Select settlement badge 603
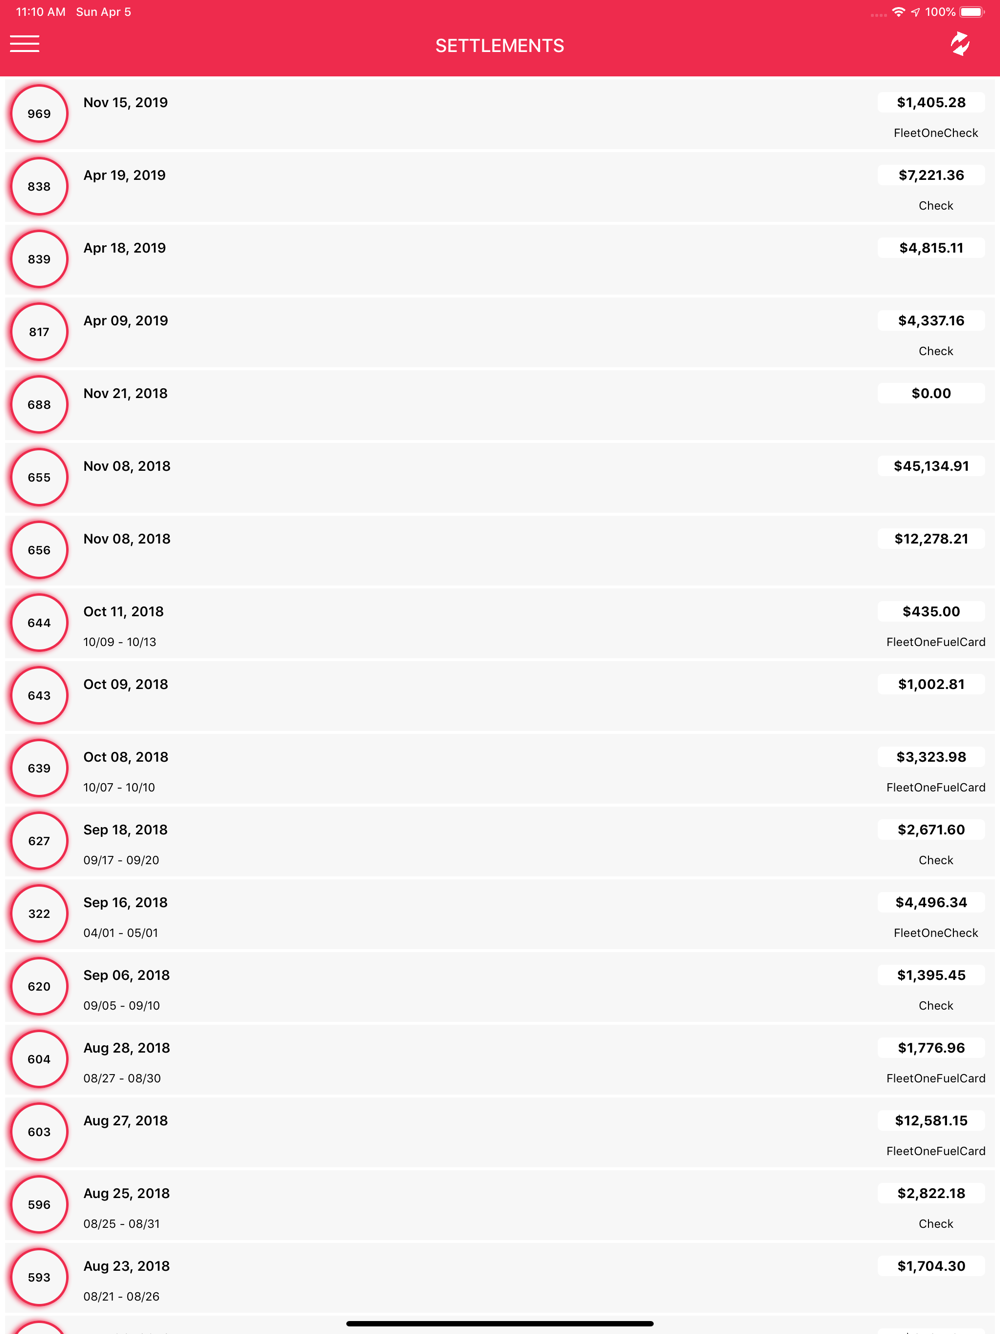This screenshot has height=1334, width=1000. [x=39, y=1132]
